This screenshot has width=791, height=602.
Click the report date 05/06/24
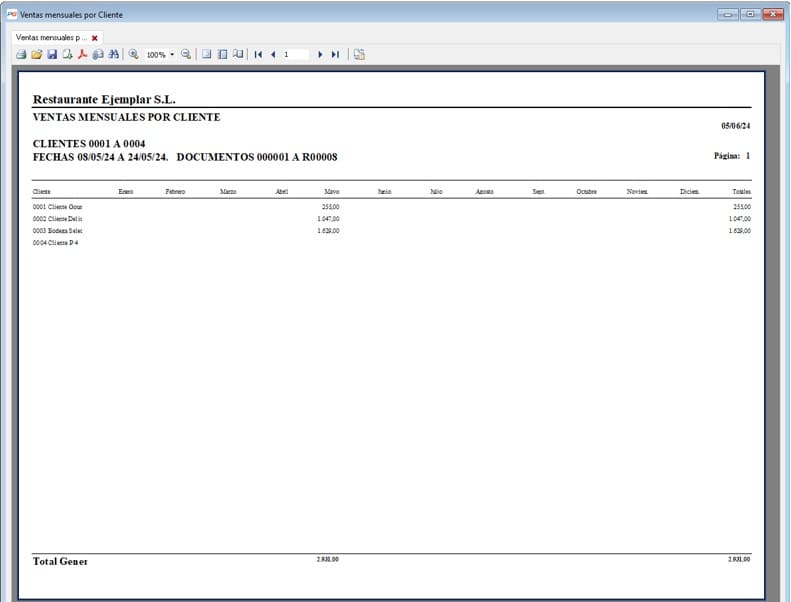tap(736, 126)
